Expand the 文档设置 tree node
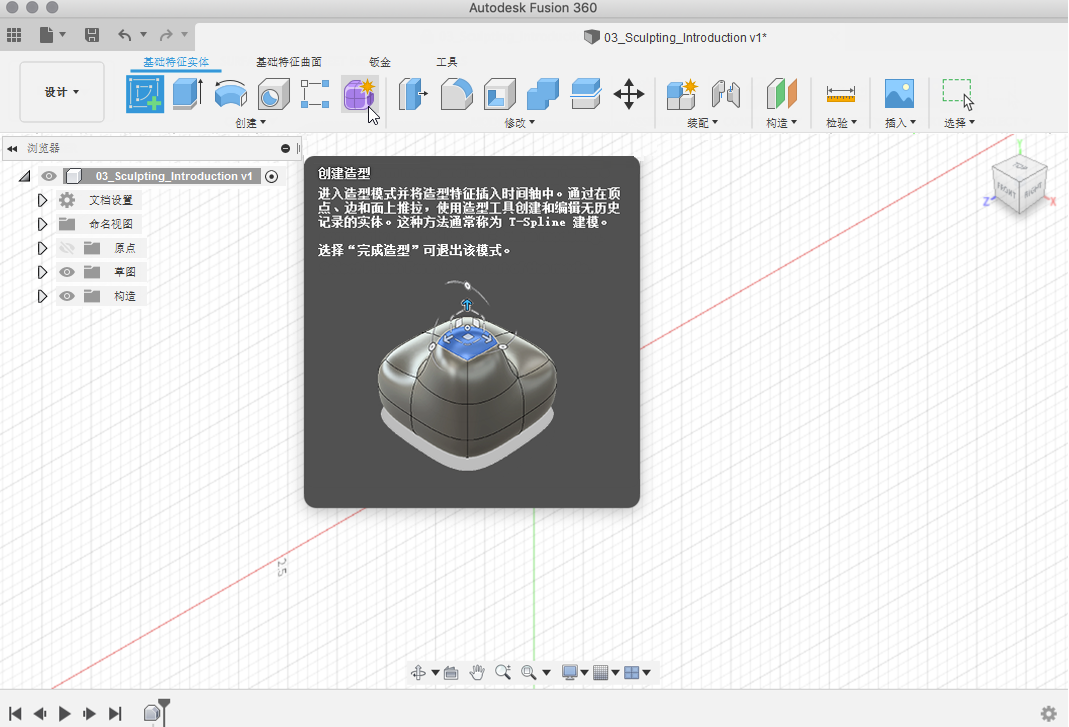This screenshot has width=1069, height=727. 42,200
